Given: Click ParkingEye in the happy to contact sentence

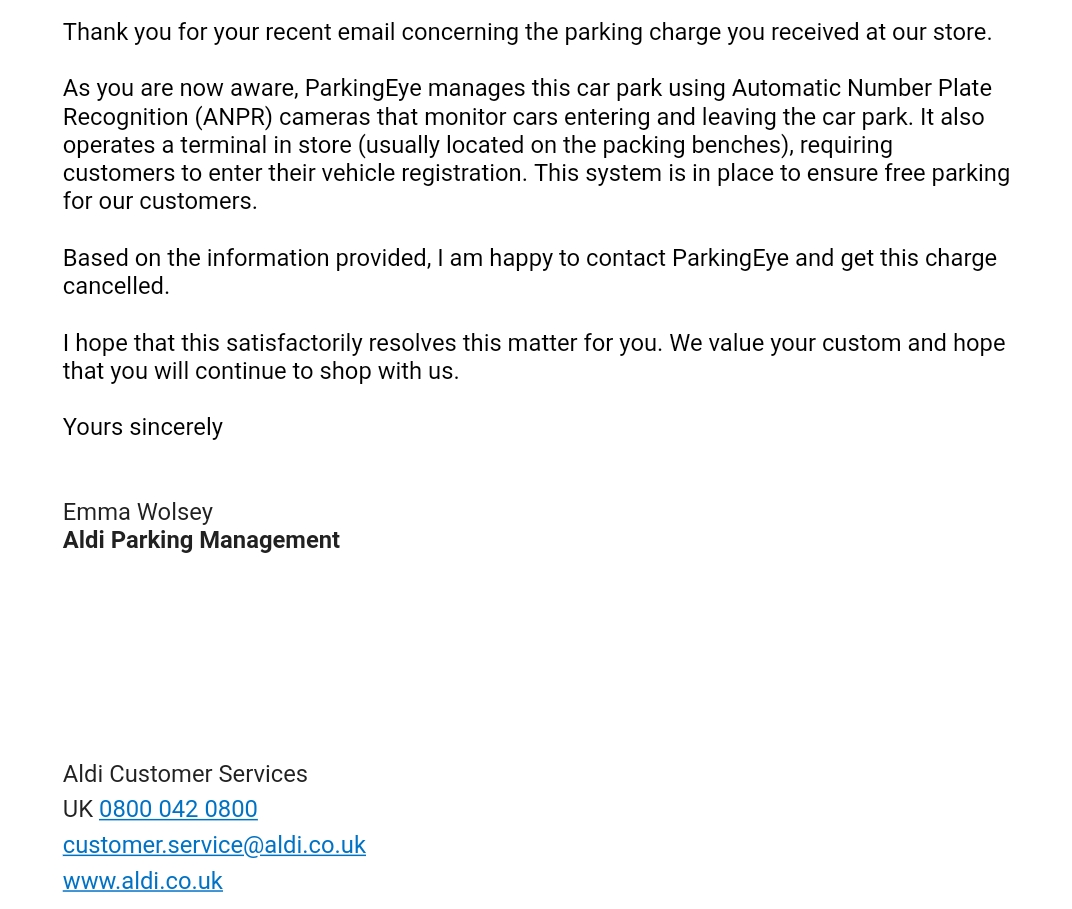Looking at the screenshot, I should 730,258.
